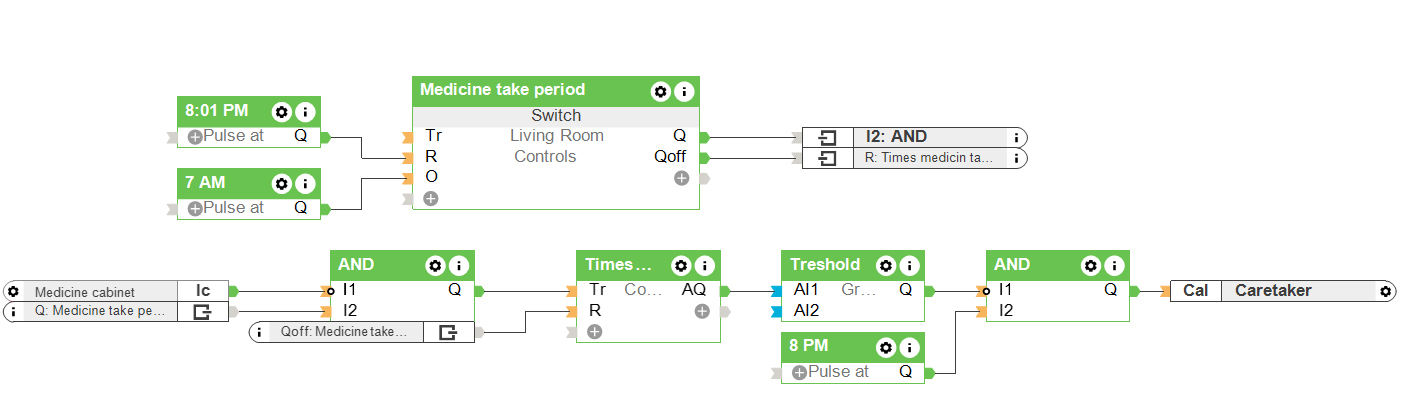Image resolution: width=1410 pixels, height=415 pixels.
Task: Open settings gear on 8 PM block
Action: [x=886, y=347]
